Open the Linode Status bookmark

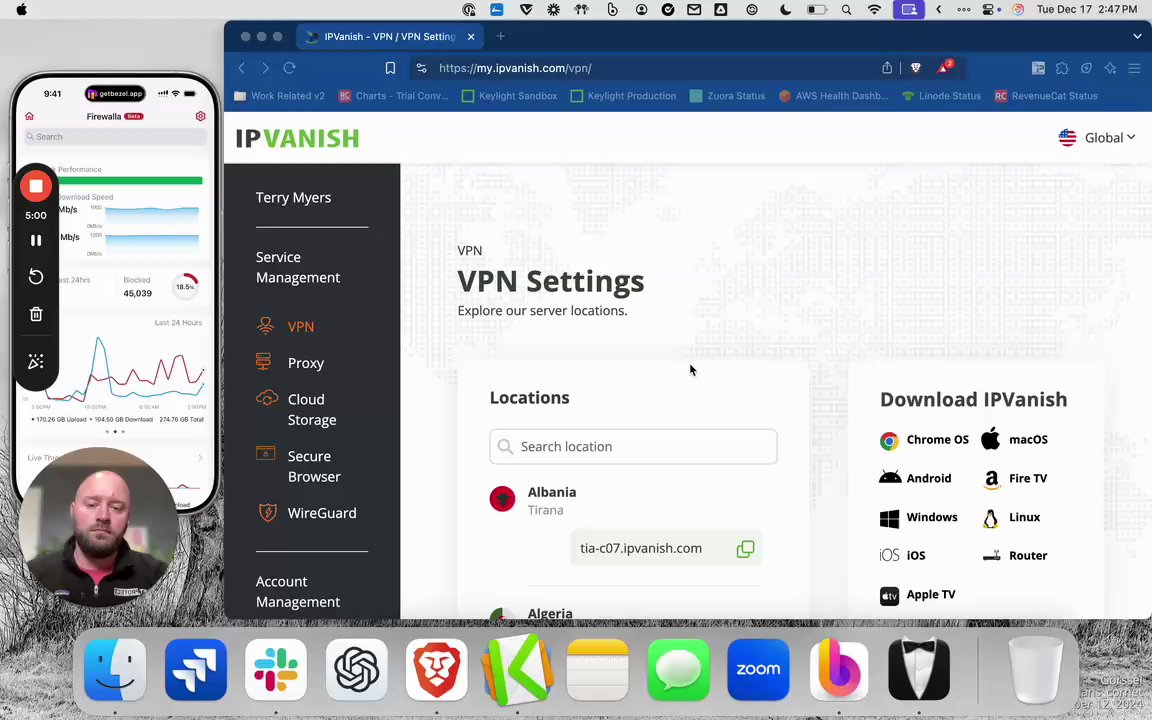(941, 96)
